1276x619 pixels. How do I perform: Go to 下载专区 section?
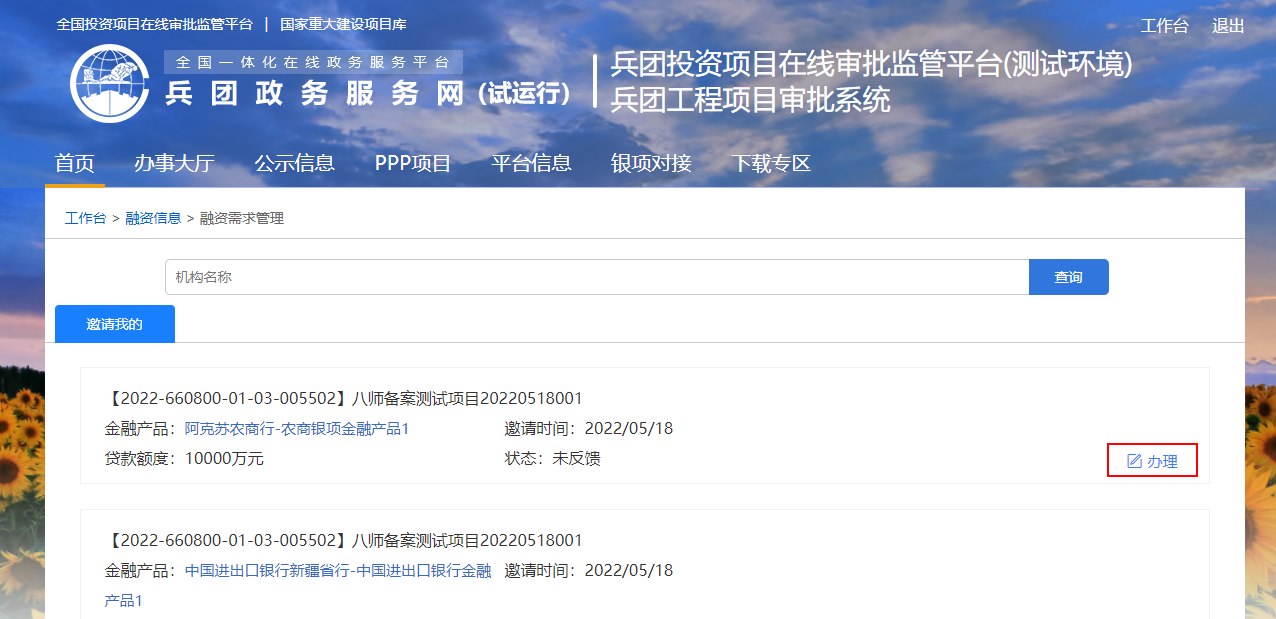coord(770,163)
